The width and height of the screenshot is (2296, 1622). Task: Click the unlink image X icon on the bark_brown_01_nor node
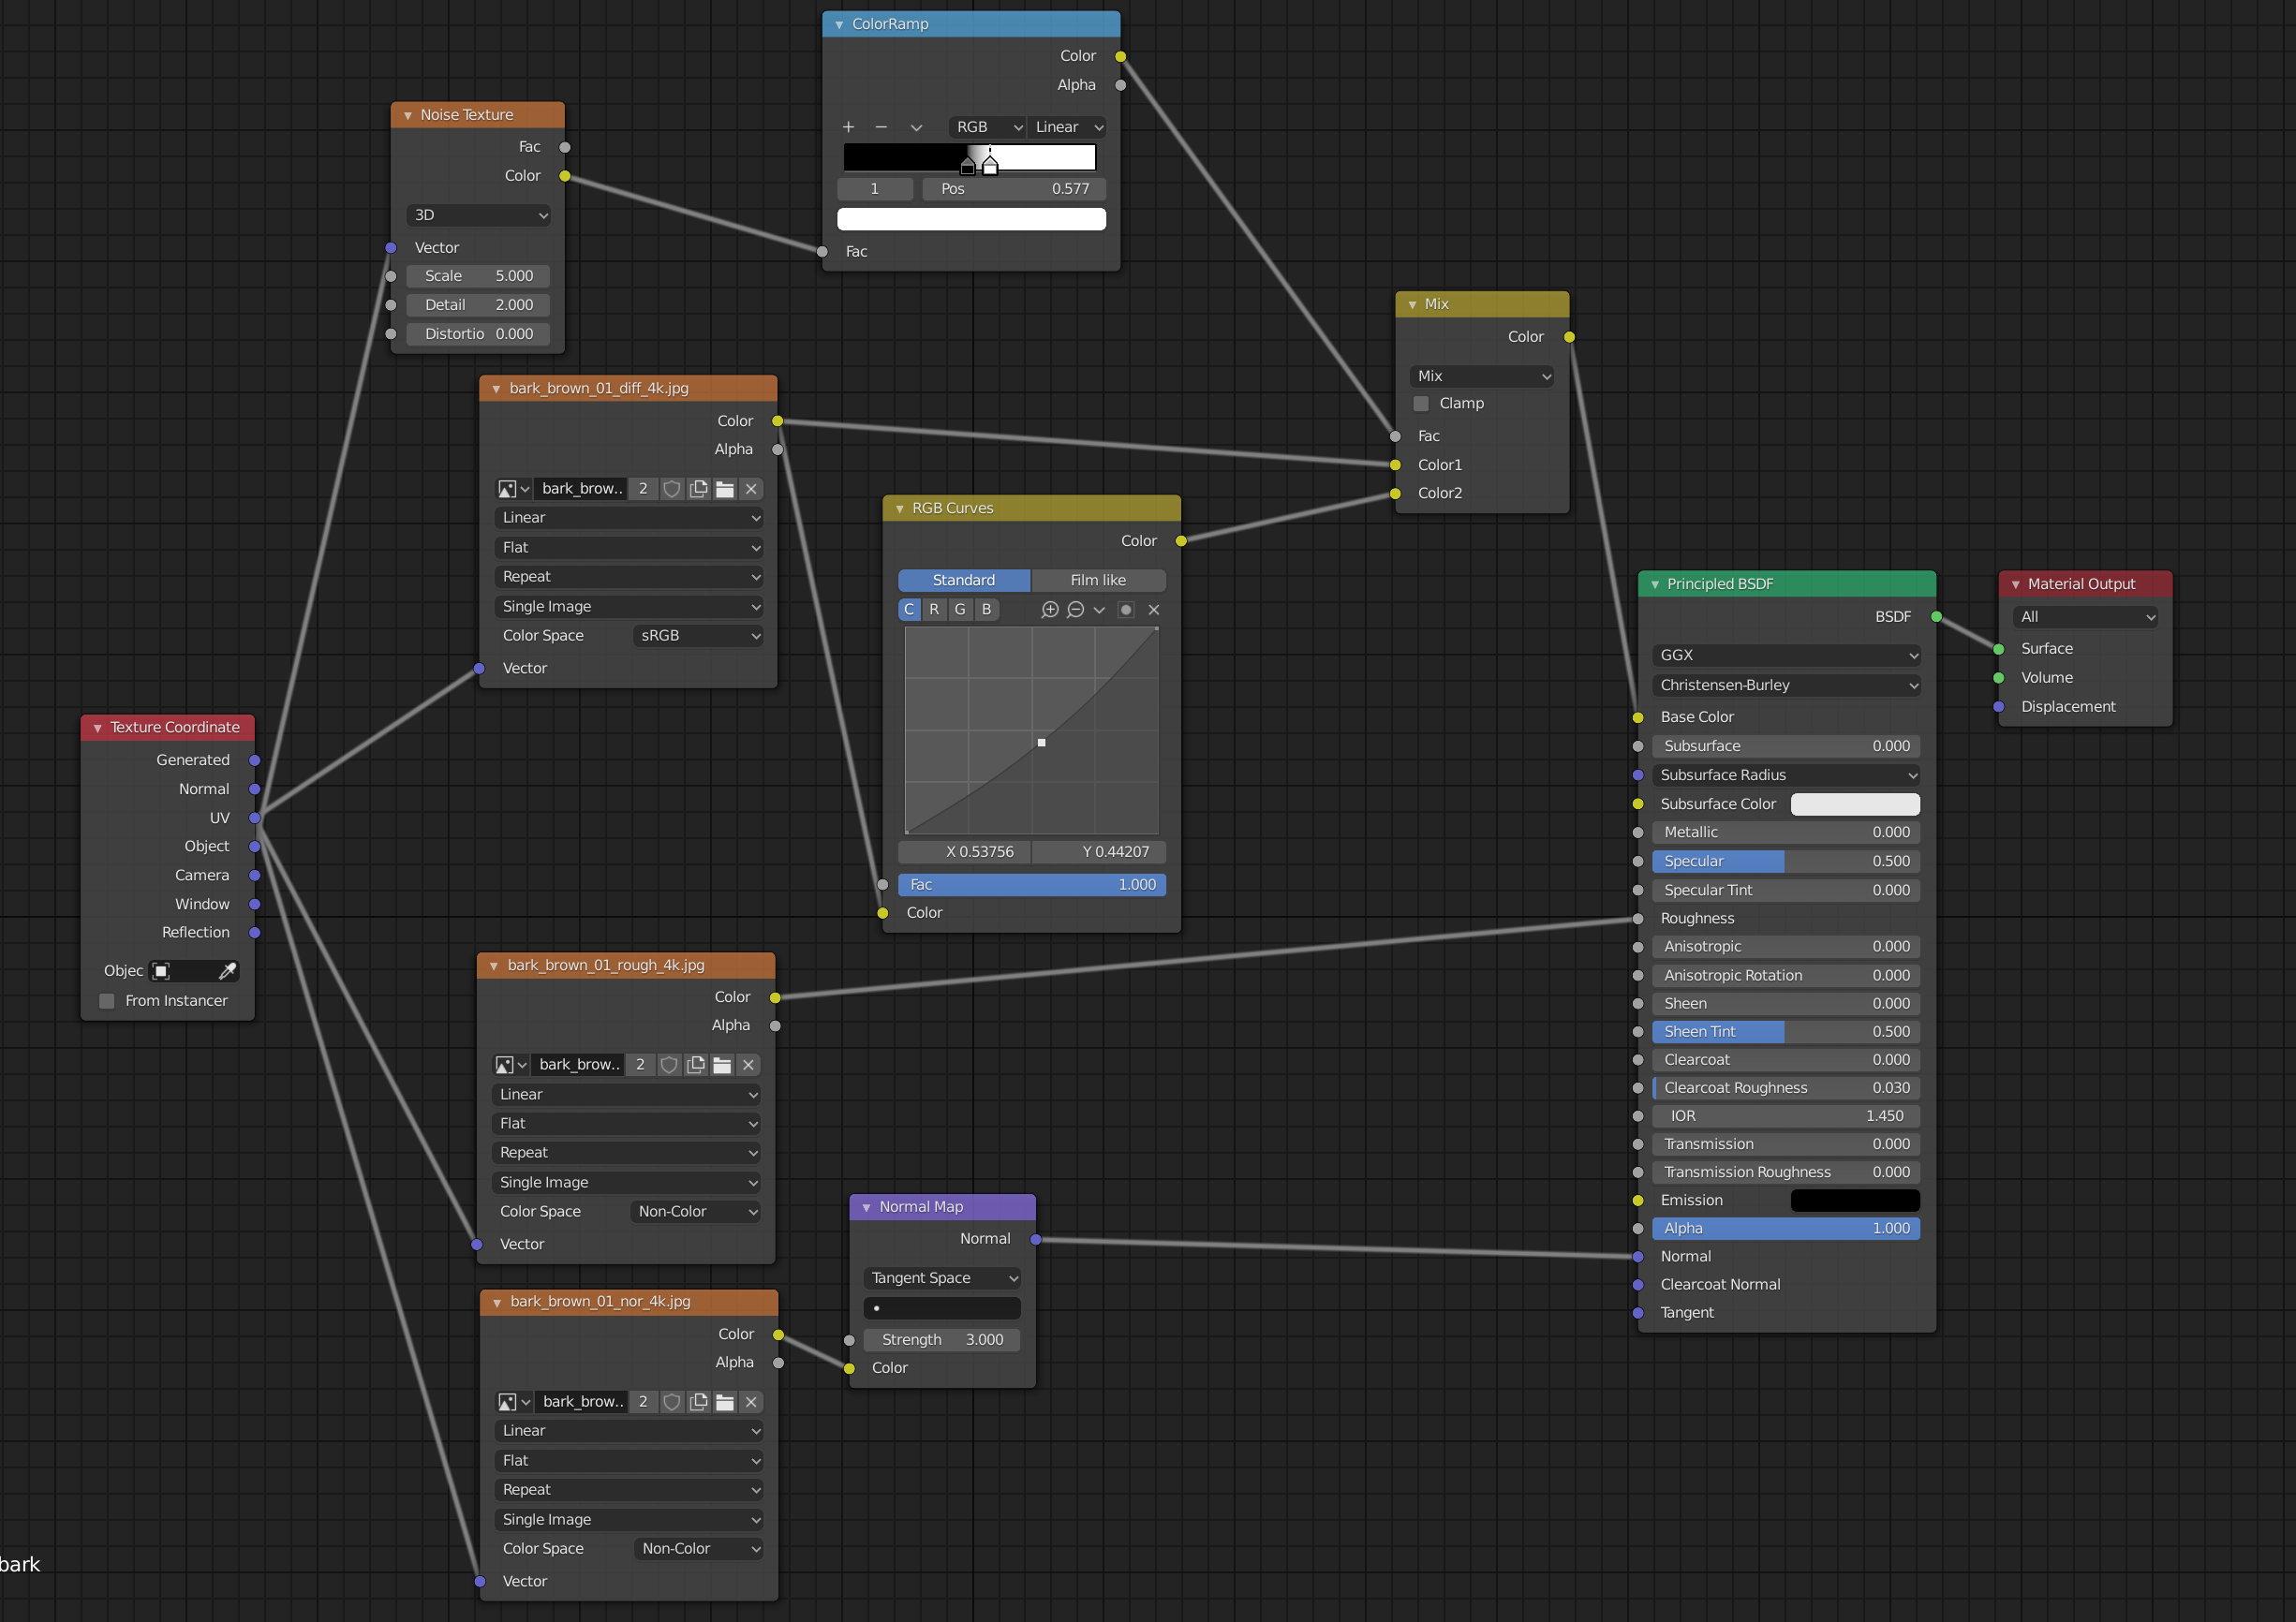[751, 1402]
